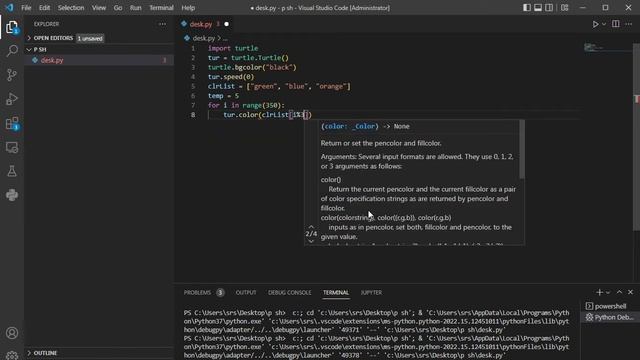Expand the Open Editors section
This screenshot has height=360, width=640.
coord(99,38)
